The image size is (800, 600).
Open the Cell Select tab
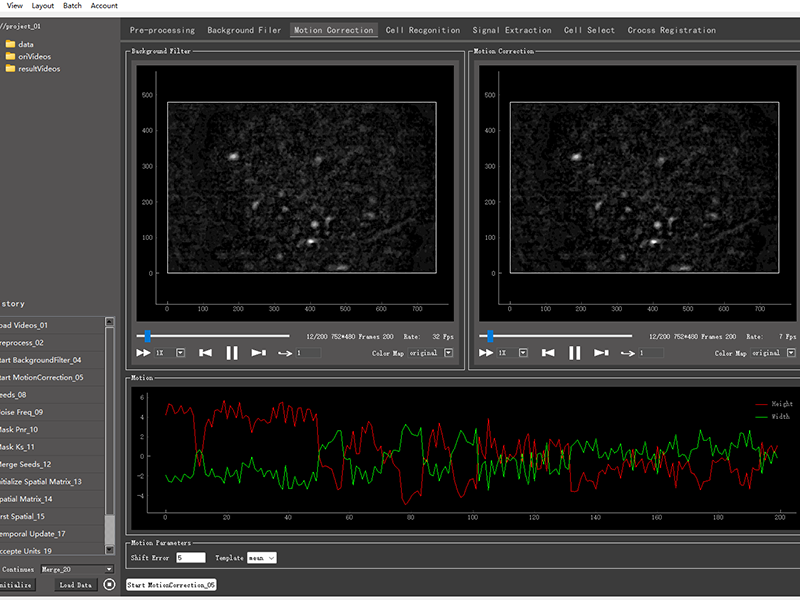[589, 30]
